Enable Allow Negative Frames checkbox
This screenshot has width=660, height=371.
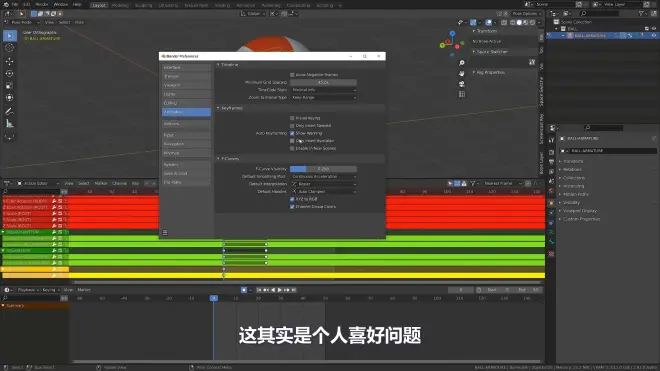[292, 75]
